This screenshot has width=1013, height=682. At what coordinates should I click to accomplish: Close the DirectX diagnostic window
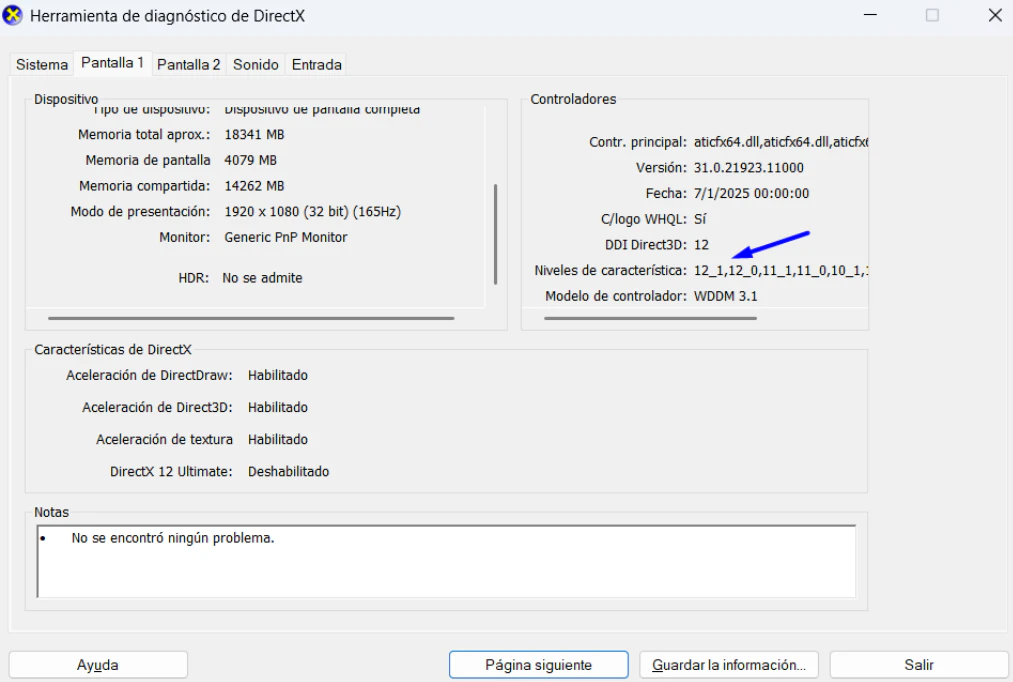tap(994, 17)
